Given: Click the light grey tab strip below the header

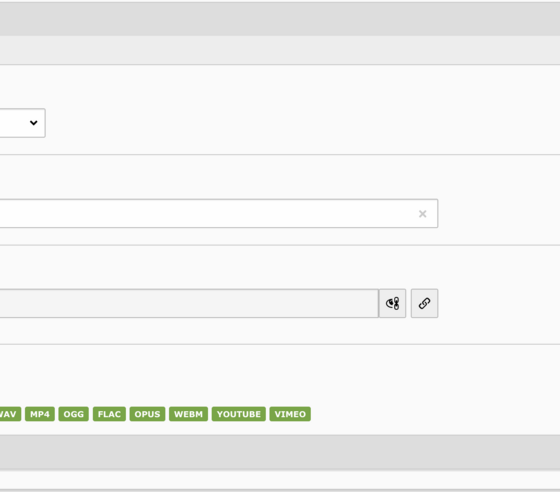Looking at the screenshot, I should (x=280, y=50).
